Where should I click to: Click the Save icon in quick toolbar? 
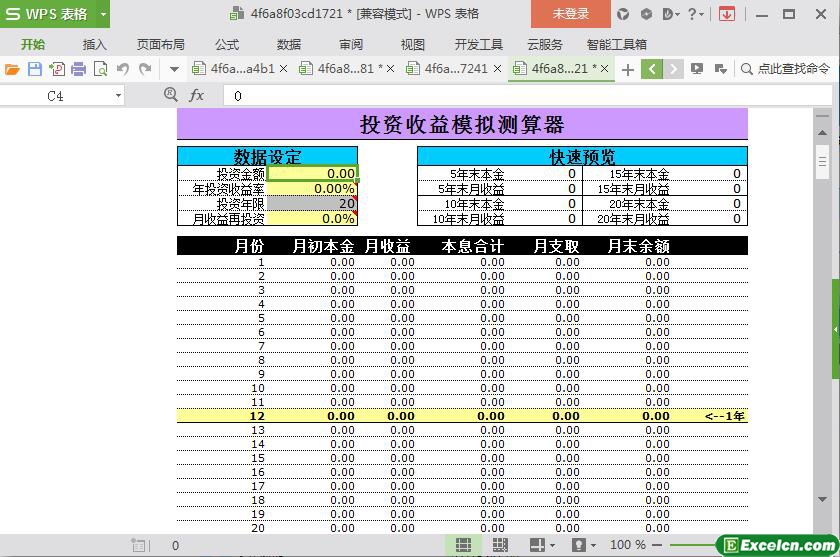coord(34,69)
